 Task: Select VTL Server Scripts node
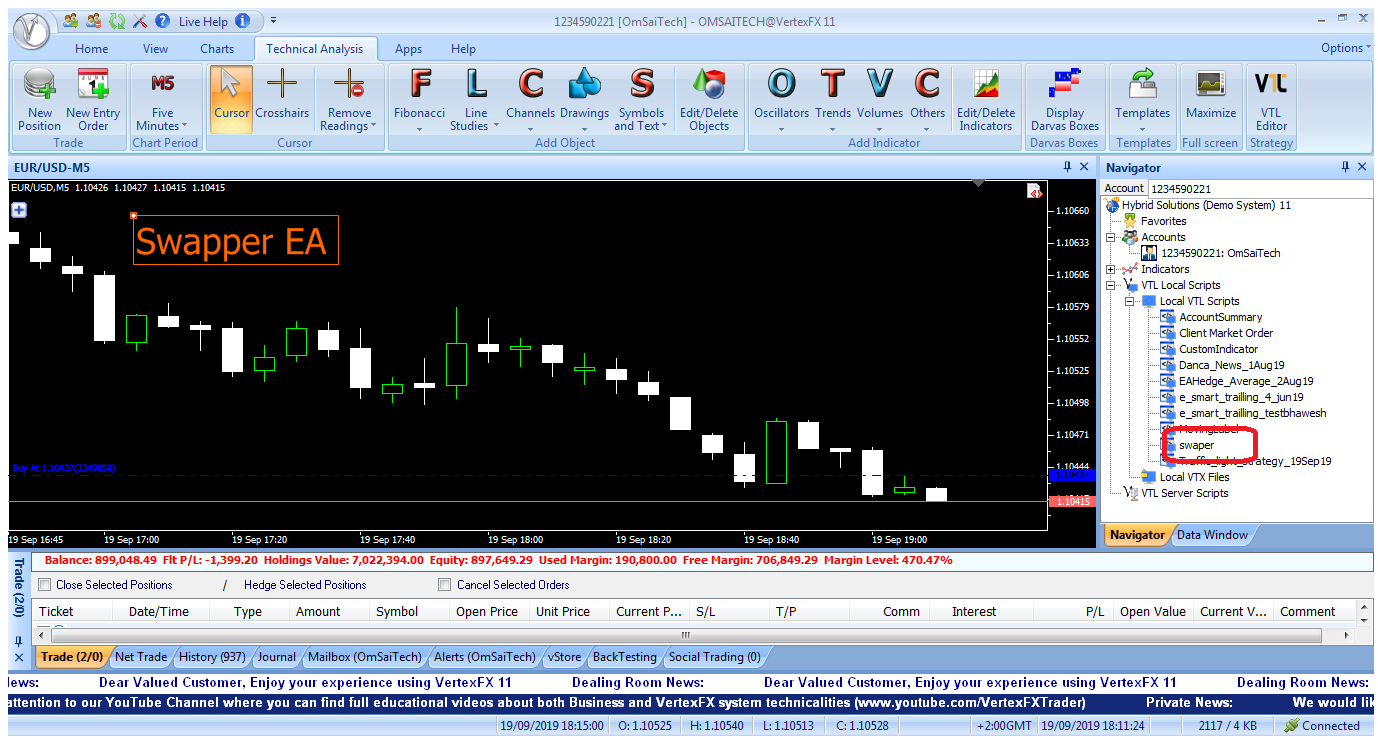1185,493
